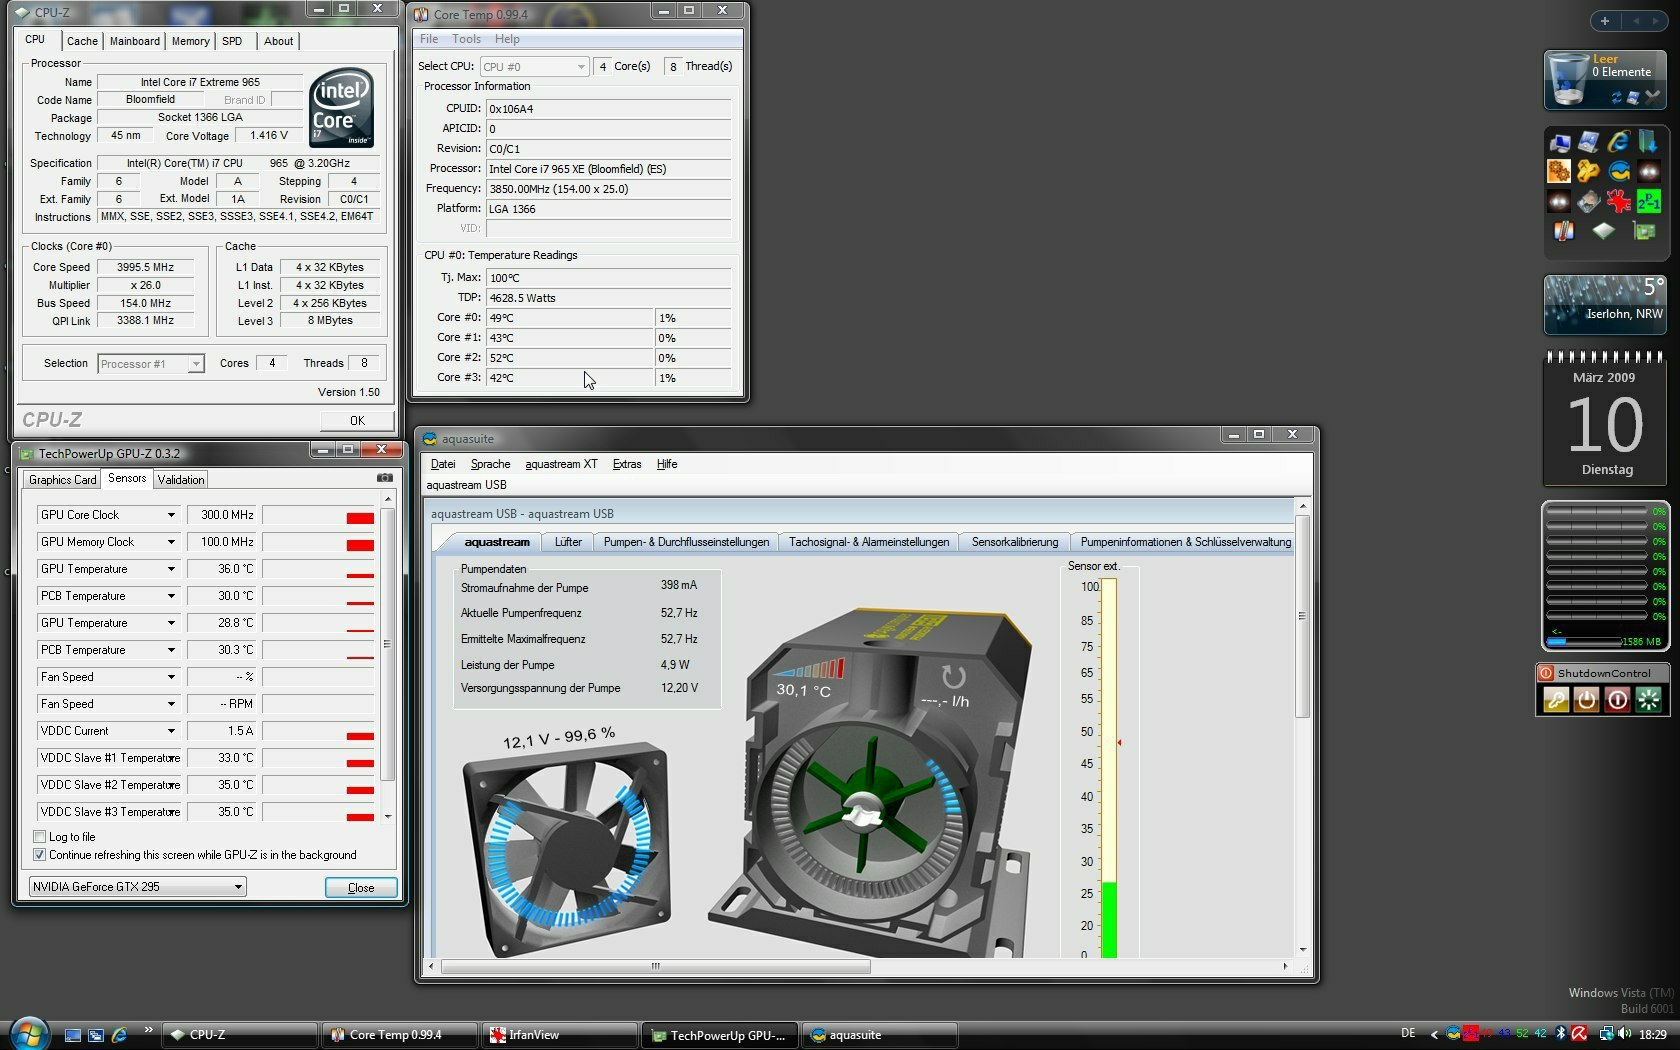This screenshot has width=1680, height=1050.
Task: Open the Sprache menu in aquasuite
Action: (490, 464)
